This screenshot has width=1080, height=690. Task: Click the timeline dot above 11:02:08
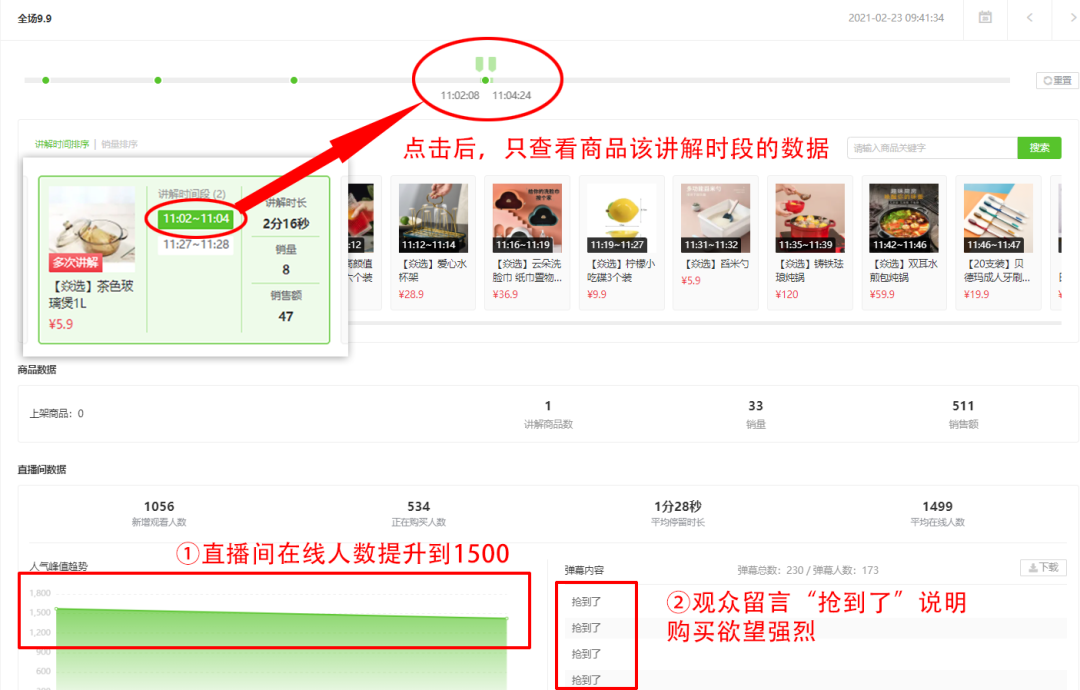pyautogui.click(x=486, y=81)
